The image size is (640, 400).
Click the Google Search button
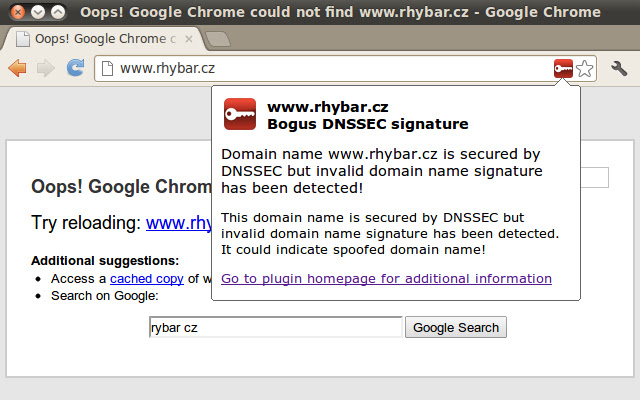456,327
